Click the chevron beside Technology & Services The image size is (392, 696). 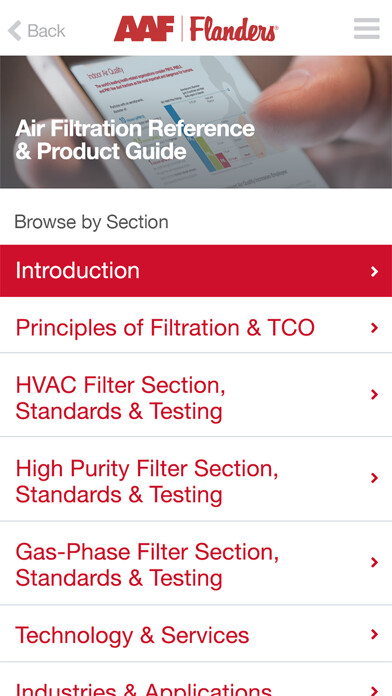coord(375,634)
